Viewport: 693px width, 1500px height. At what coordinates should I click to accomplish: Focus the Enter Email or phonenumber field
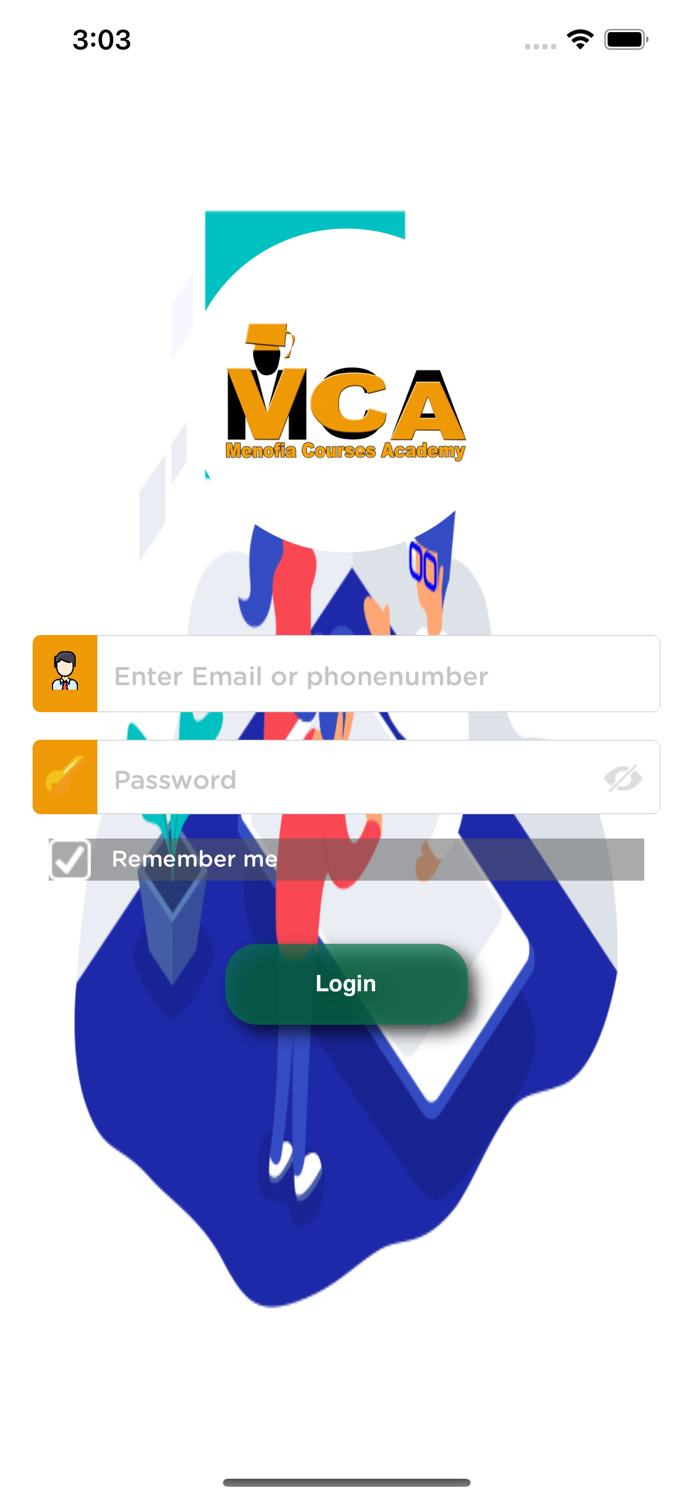coord(378,674)
